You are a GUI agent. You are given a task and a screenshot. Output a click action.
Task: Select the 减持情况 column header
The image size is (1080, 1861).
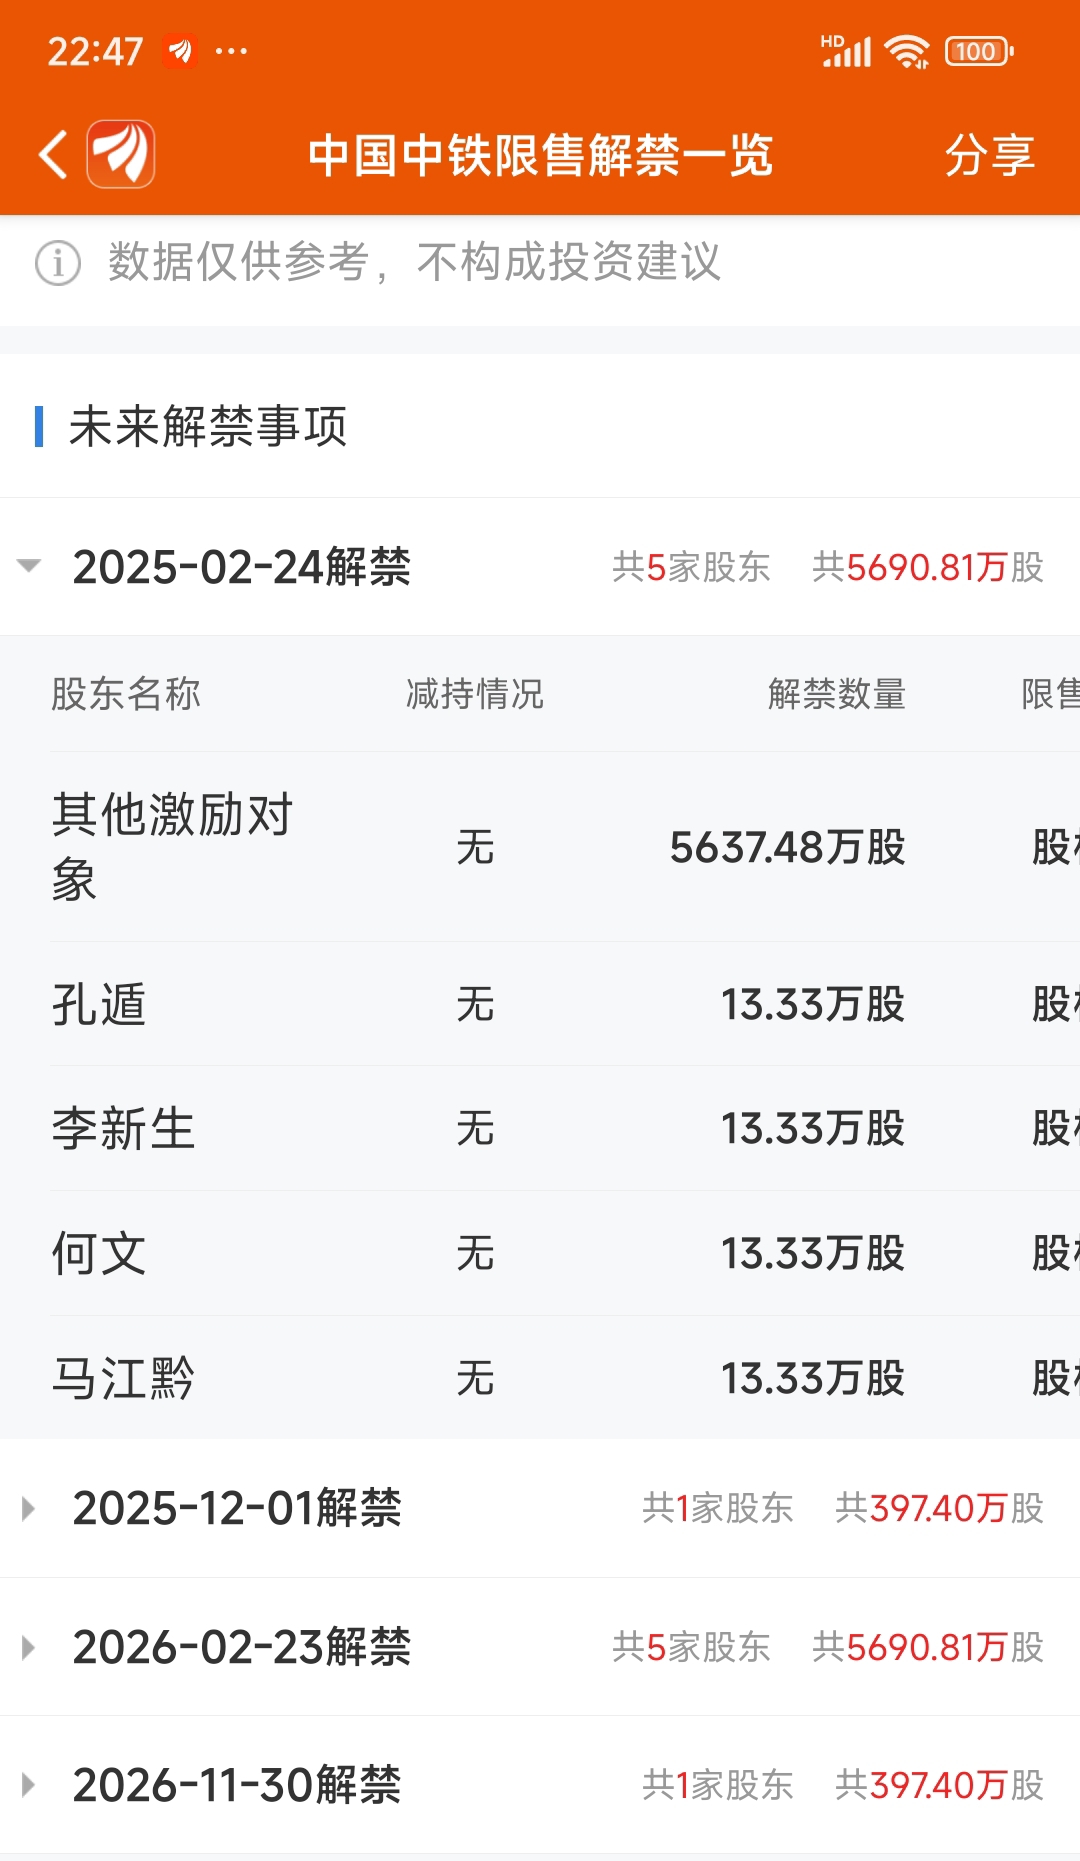click(x=475, y=693)
